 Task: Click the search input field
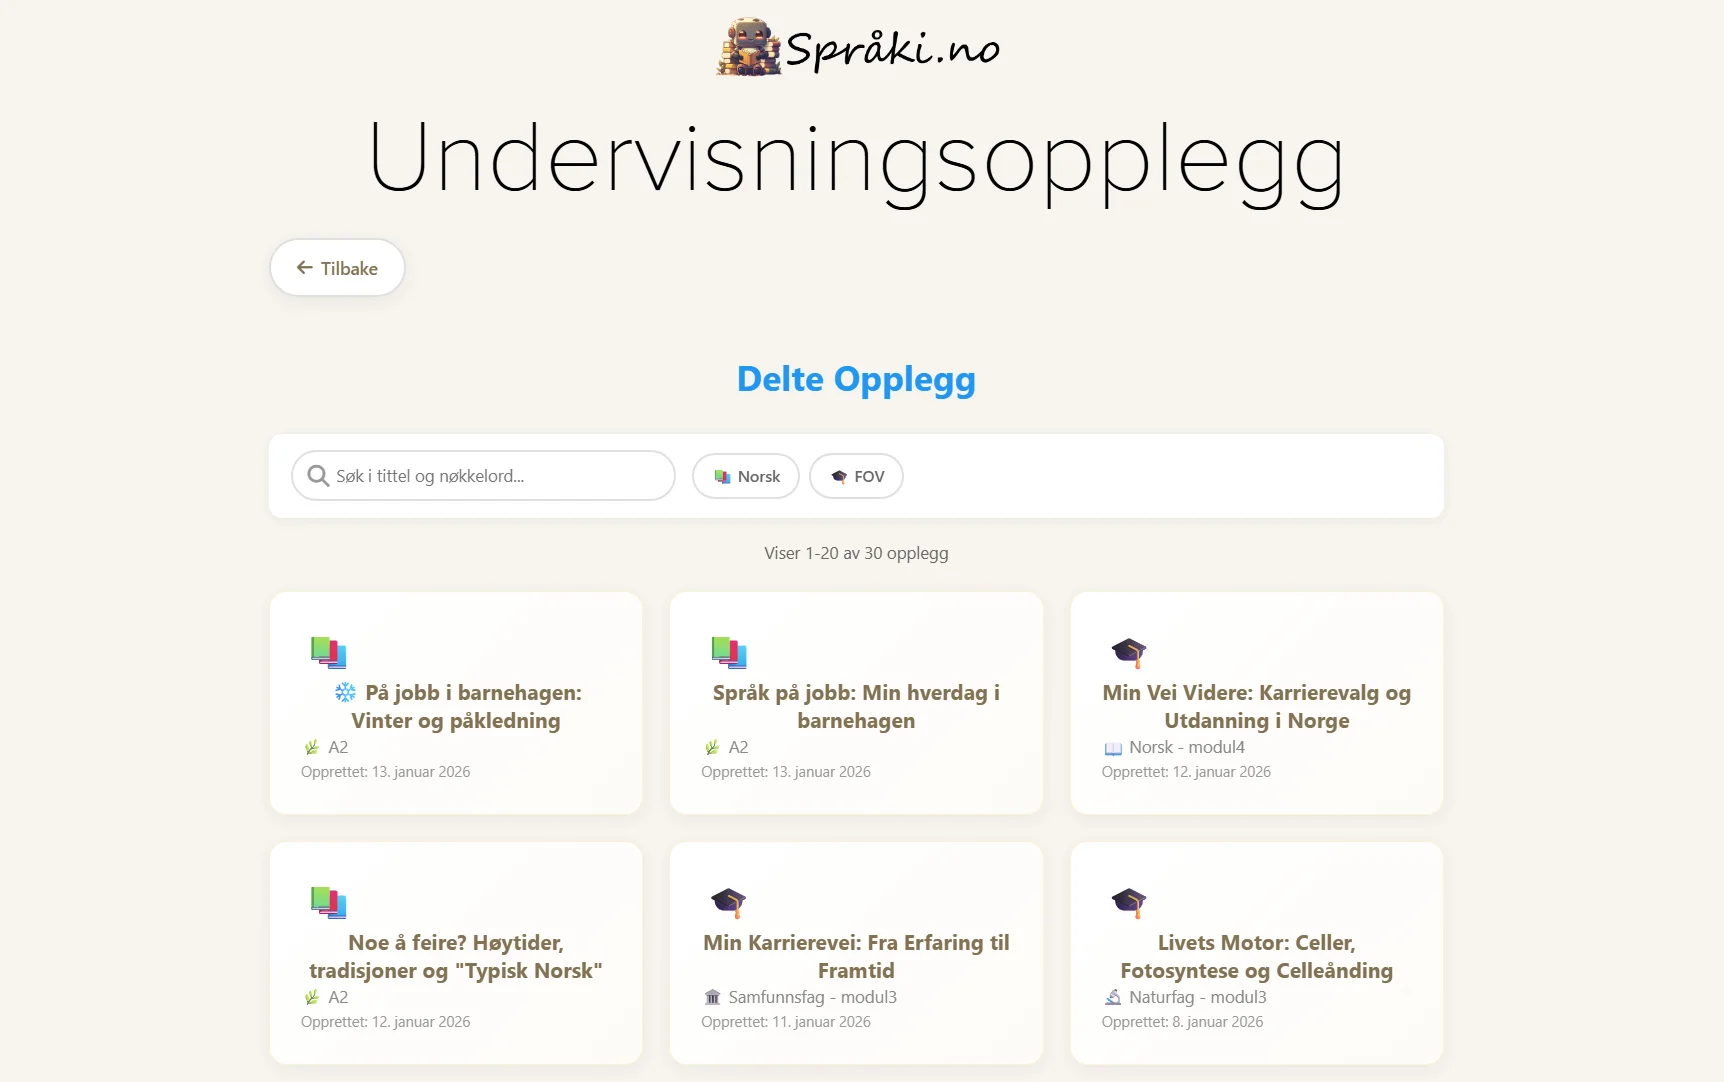pyautogui.click(x=483, y=476)
